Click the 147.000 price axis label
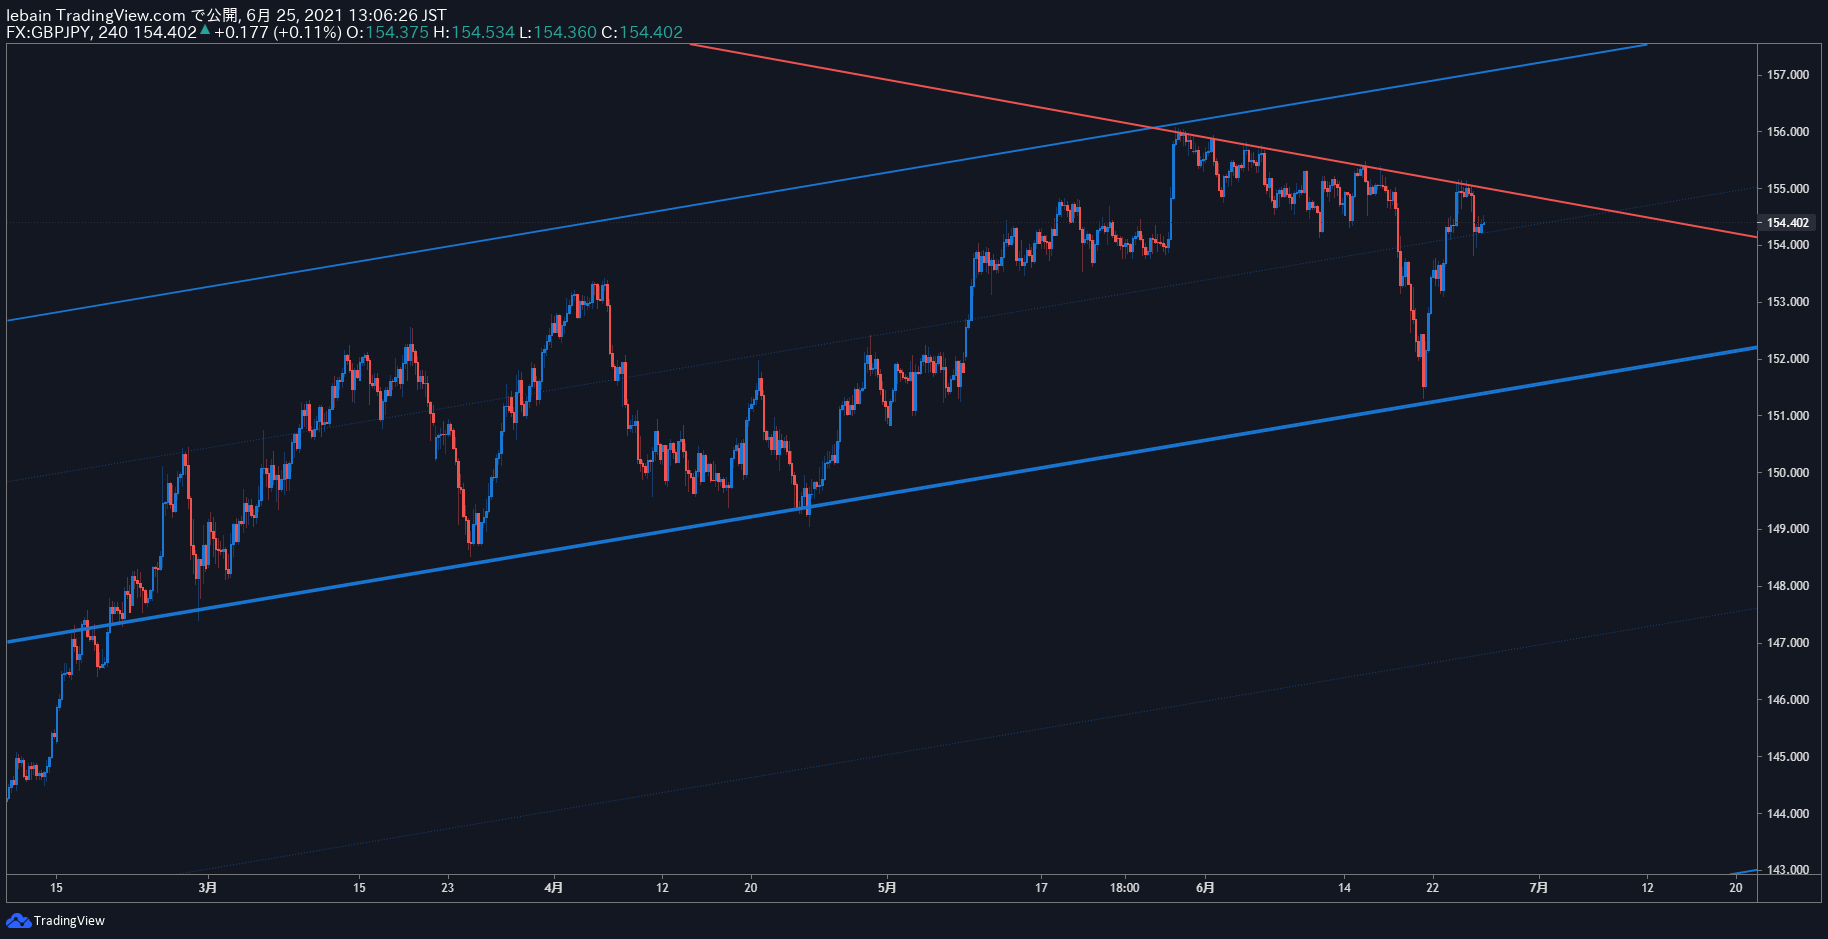This screenshot has height=939, width=1828. [1787, 643]
